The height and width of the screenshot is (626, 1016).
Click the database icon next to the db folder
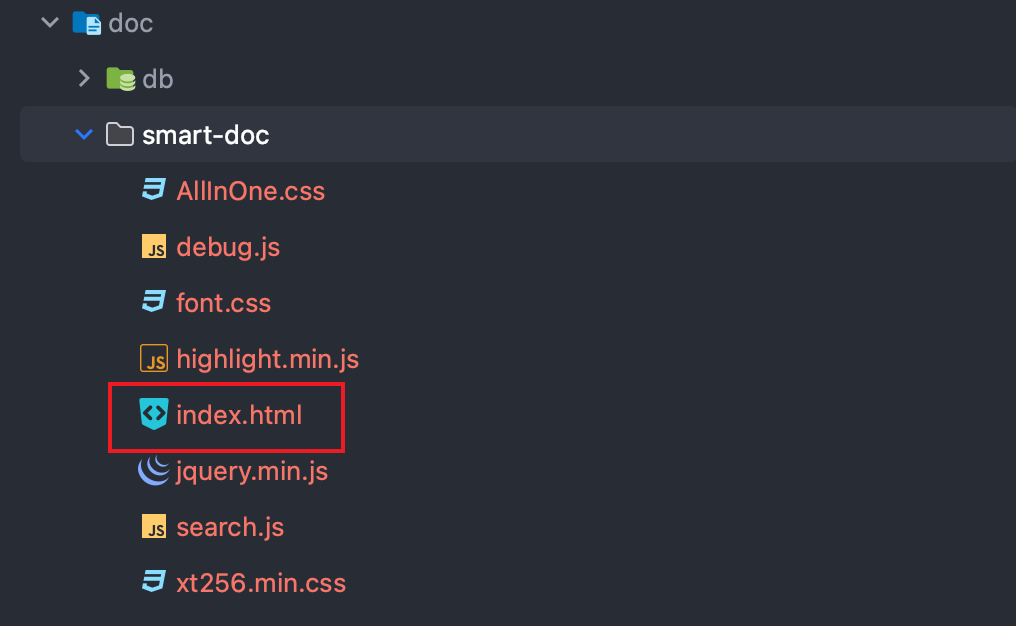click(119, 78)
